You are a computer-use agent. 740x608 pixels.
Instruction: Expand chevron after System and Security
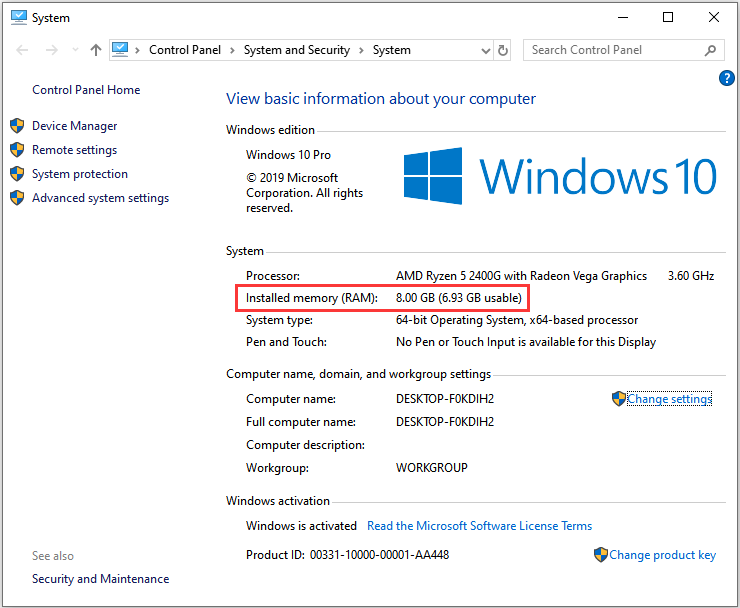pos(362,51)
